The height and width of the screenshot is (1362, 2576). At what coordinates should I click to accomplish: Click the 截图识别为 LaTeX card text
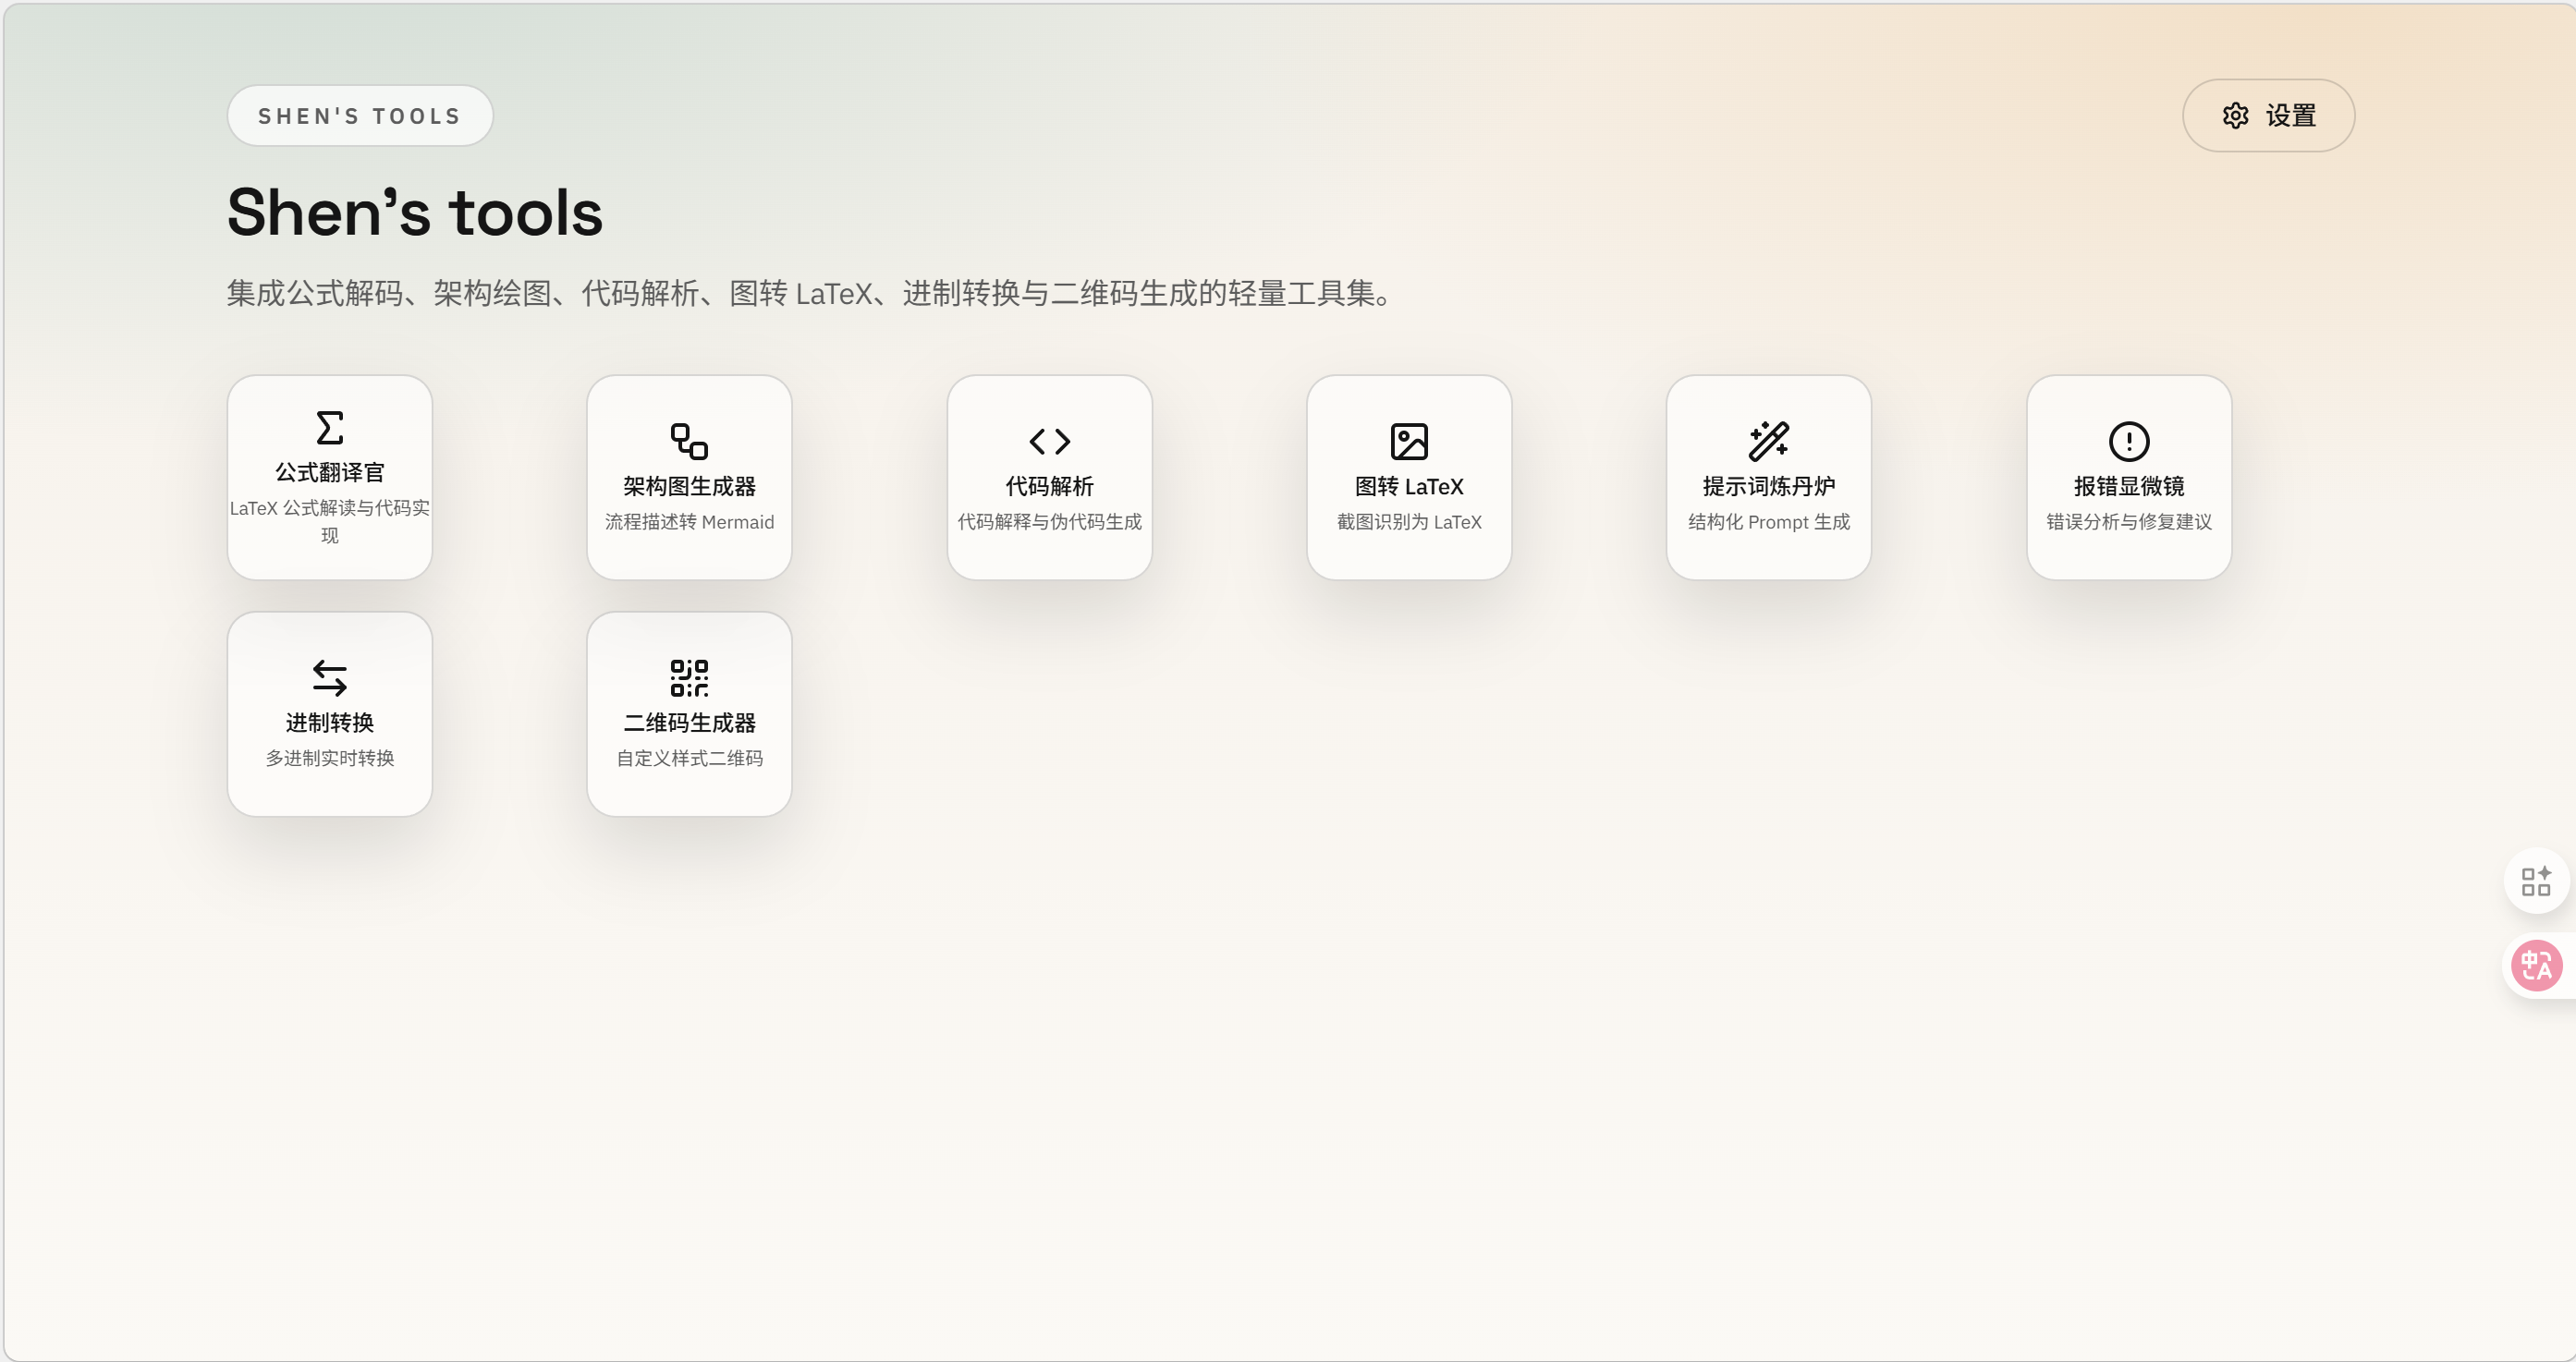click(1409, 522)
